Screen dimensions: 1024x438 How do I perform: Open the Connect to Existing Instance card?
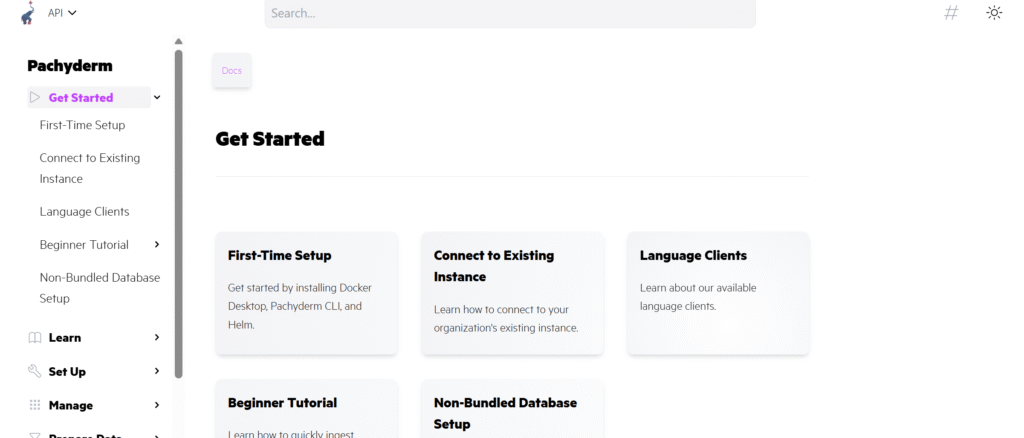tap(512, 294)
